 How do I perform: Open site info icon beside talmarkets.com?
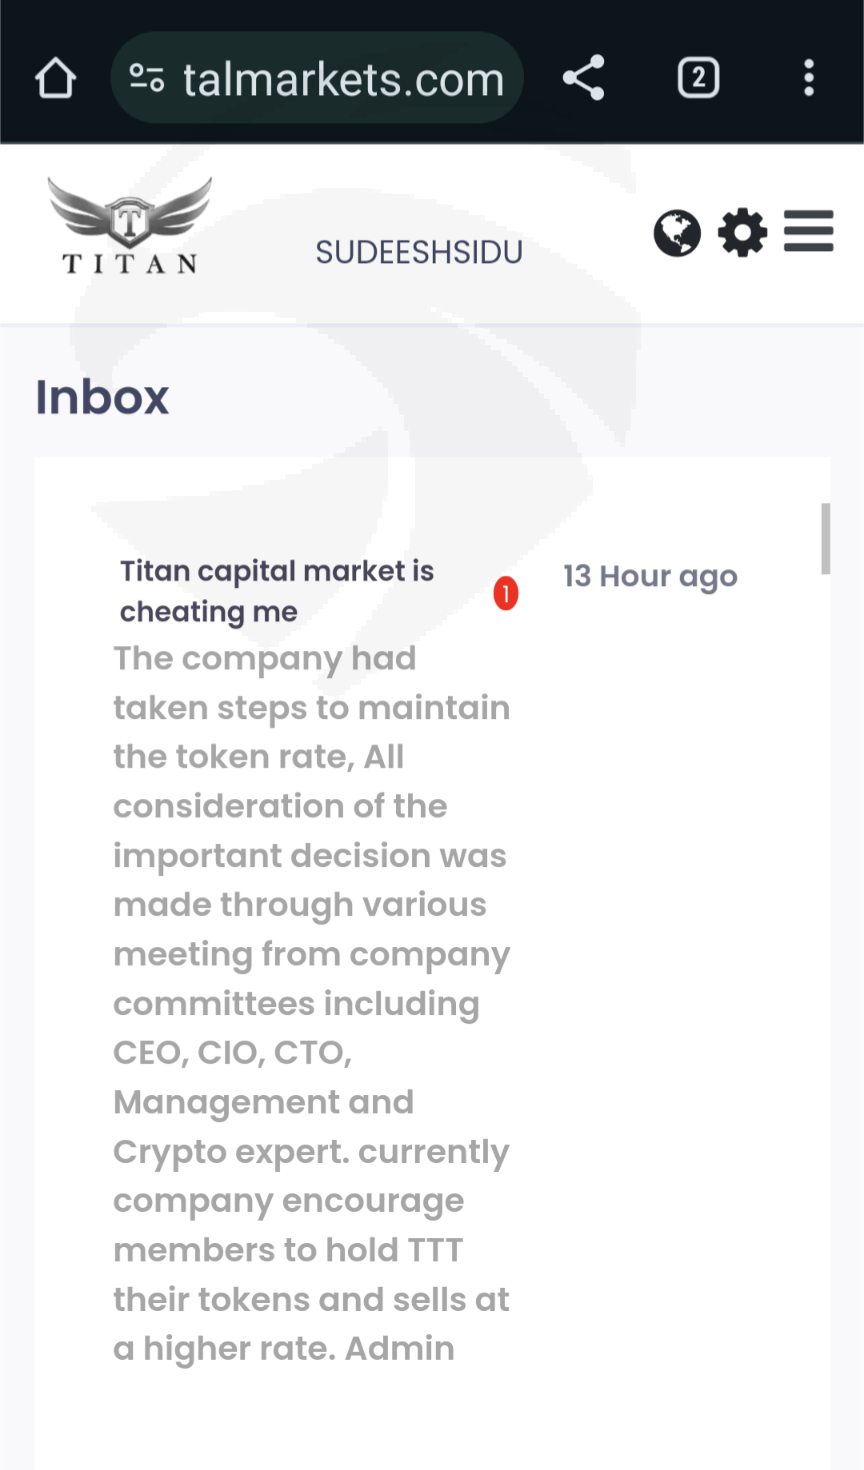pos(147,78)
